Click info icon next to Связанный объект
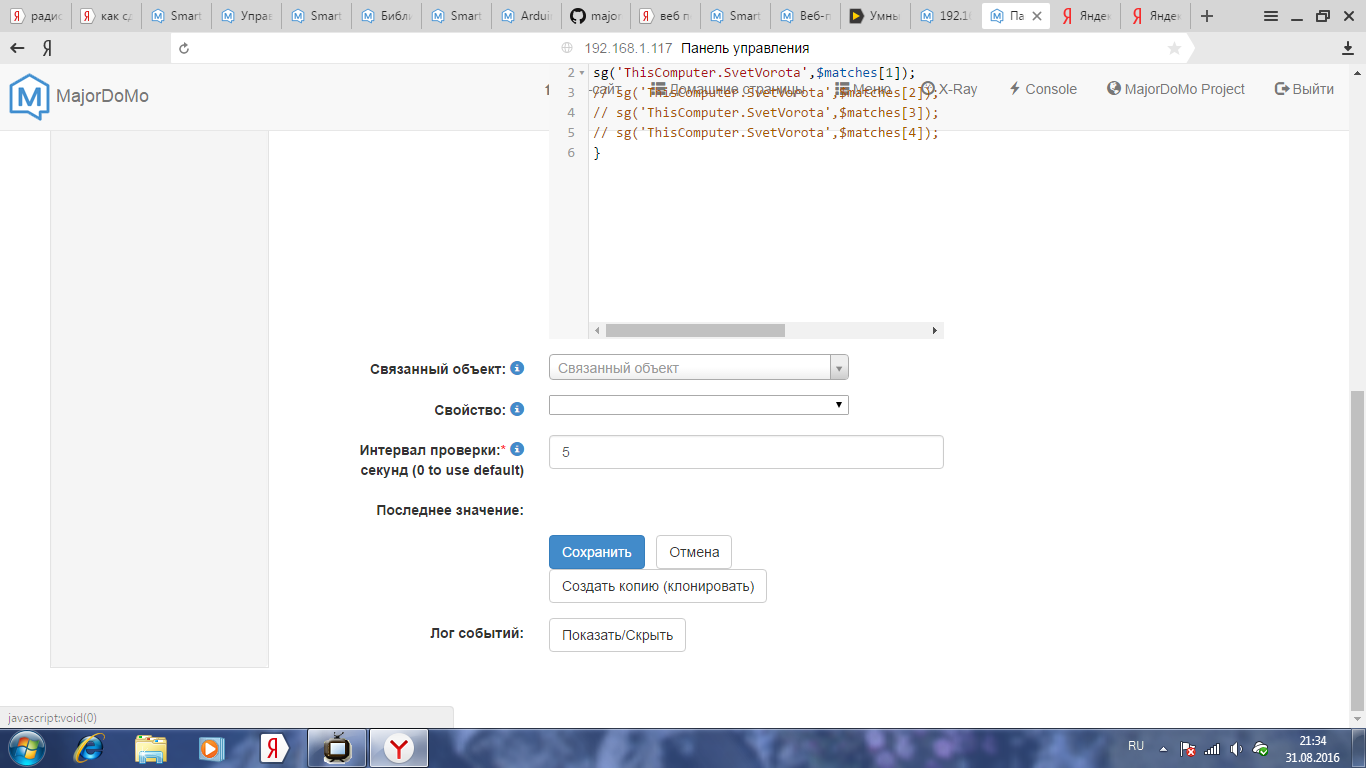The image size is (1366, 768). point(517,368)
